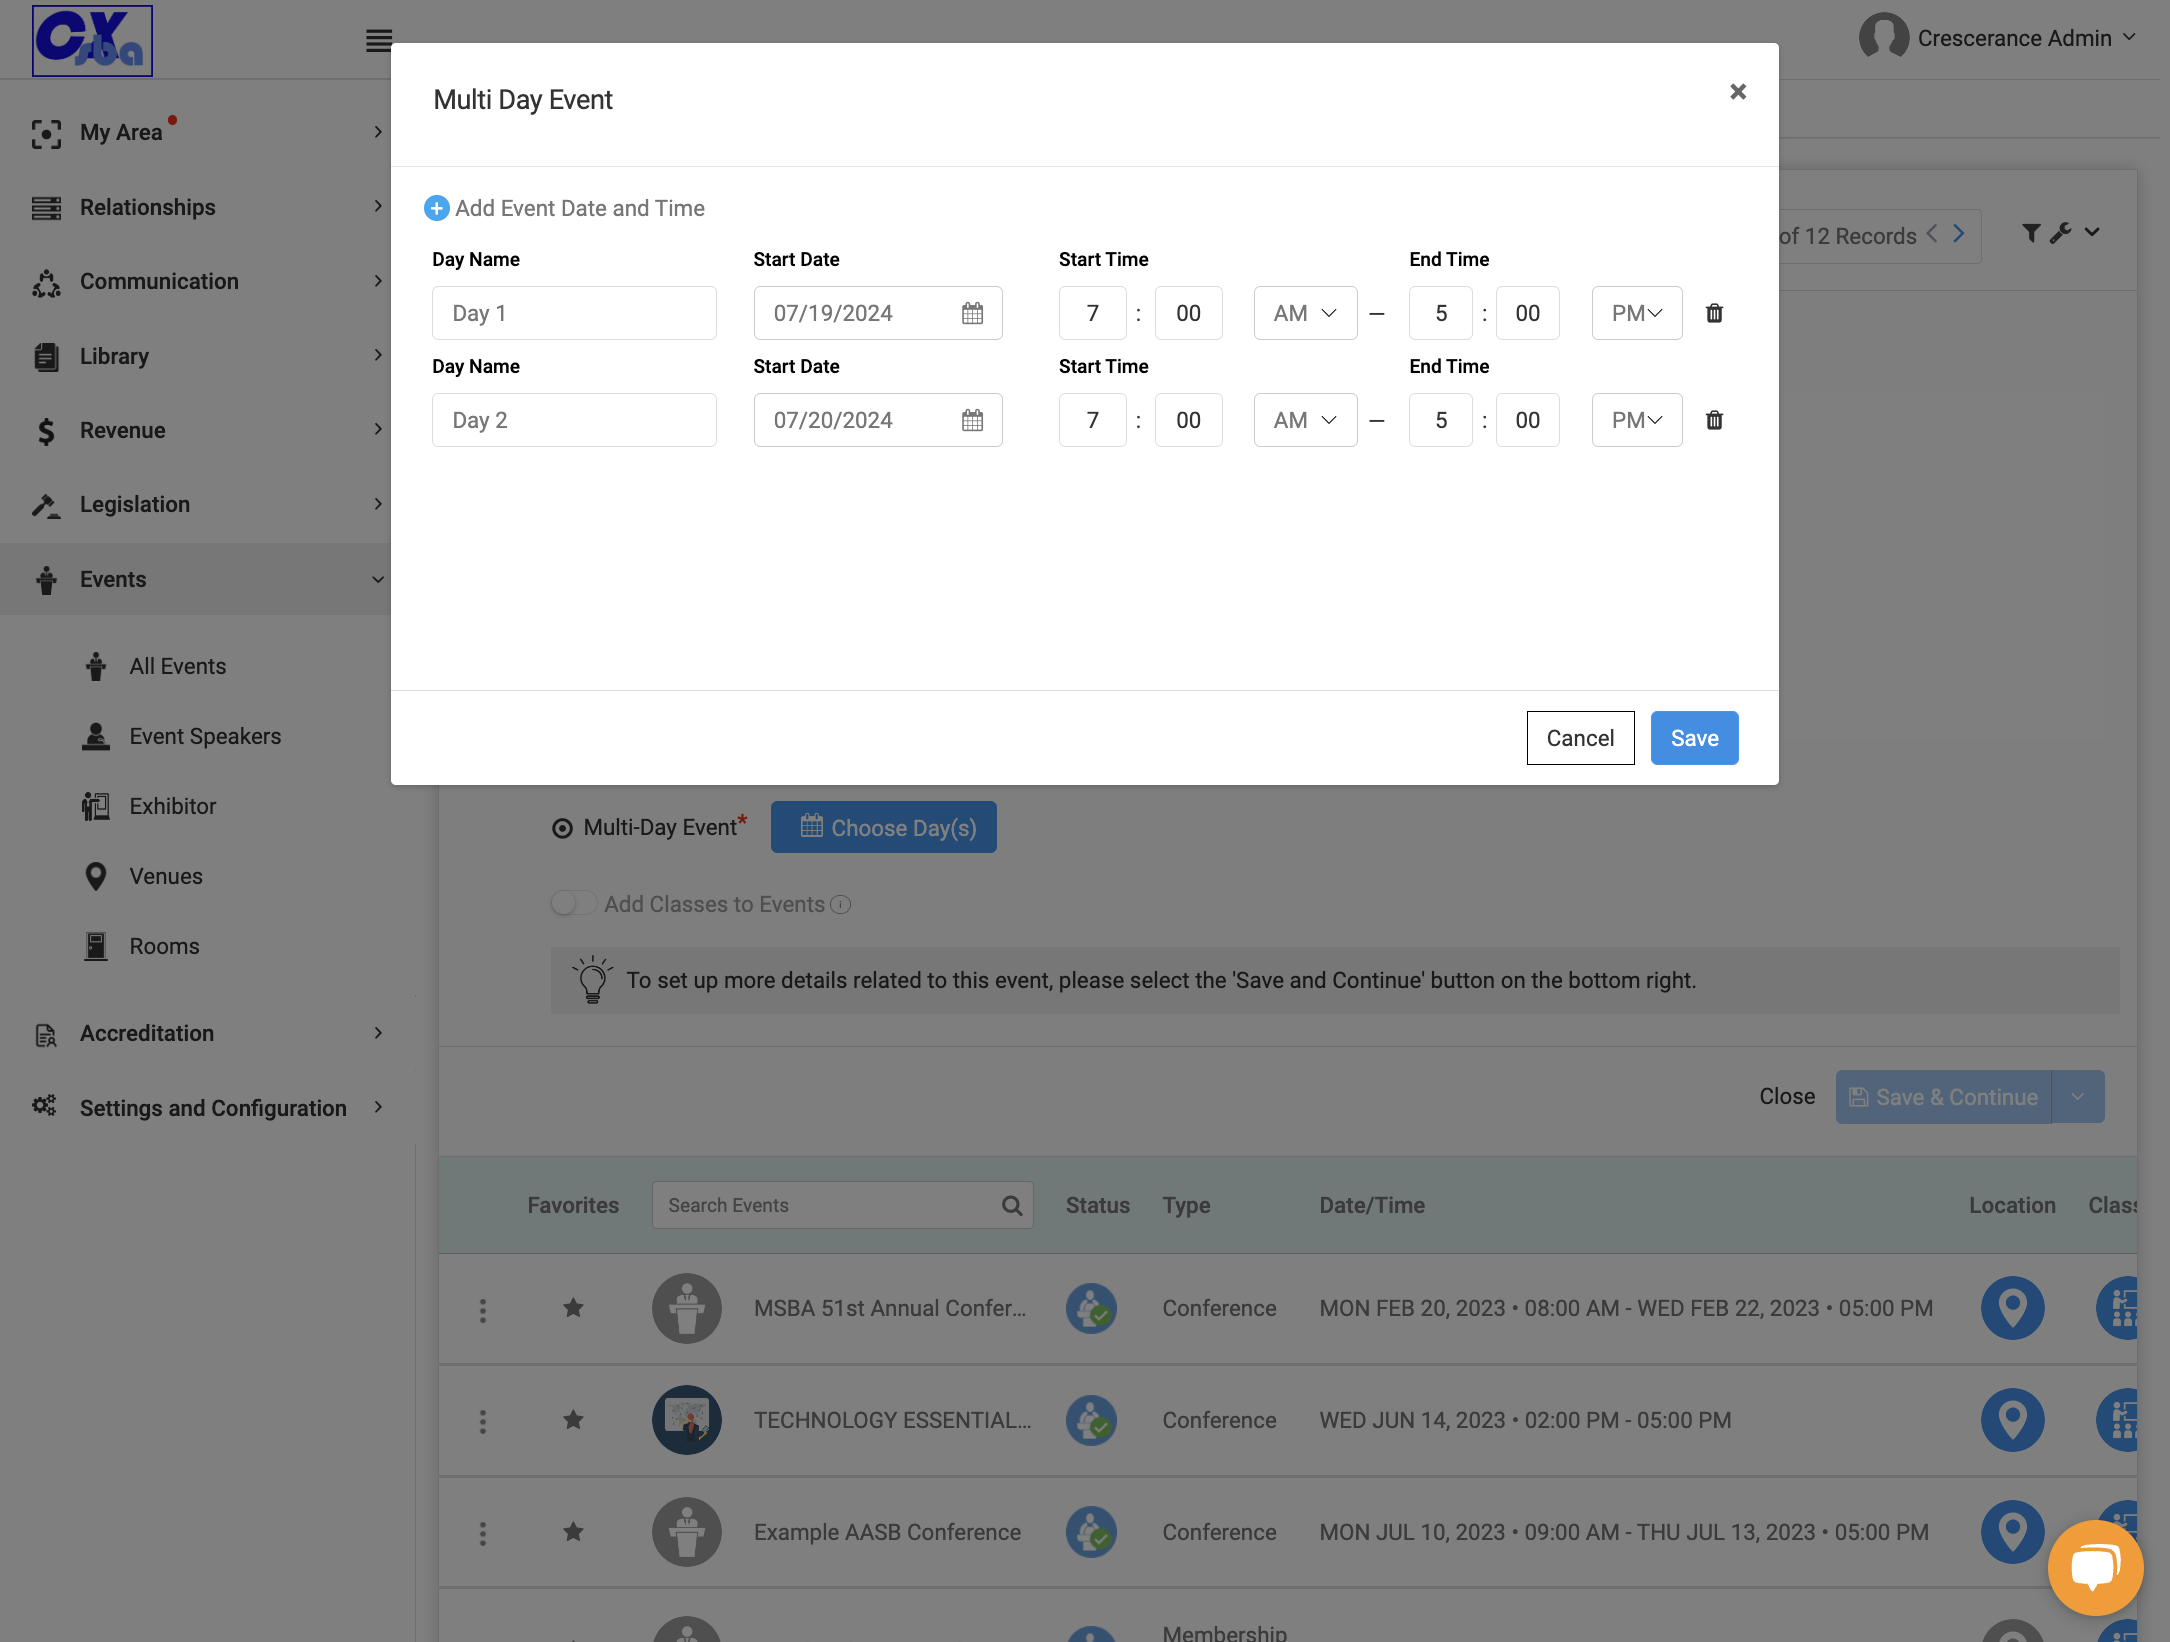Toggle favorite star for MSBA 51st Annual Conference
The width and height of the screenshot is (2170, 1642).
pyautogui.click(x=573, y=1308)
